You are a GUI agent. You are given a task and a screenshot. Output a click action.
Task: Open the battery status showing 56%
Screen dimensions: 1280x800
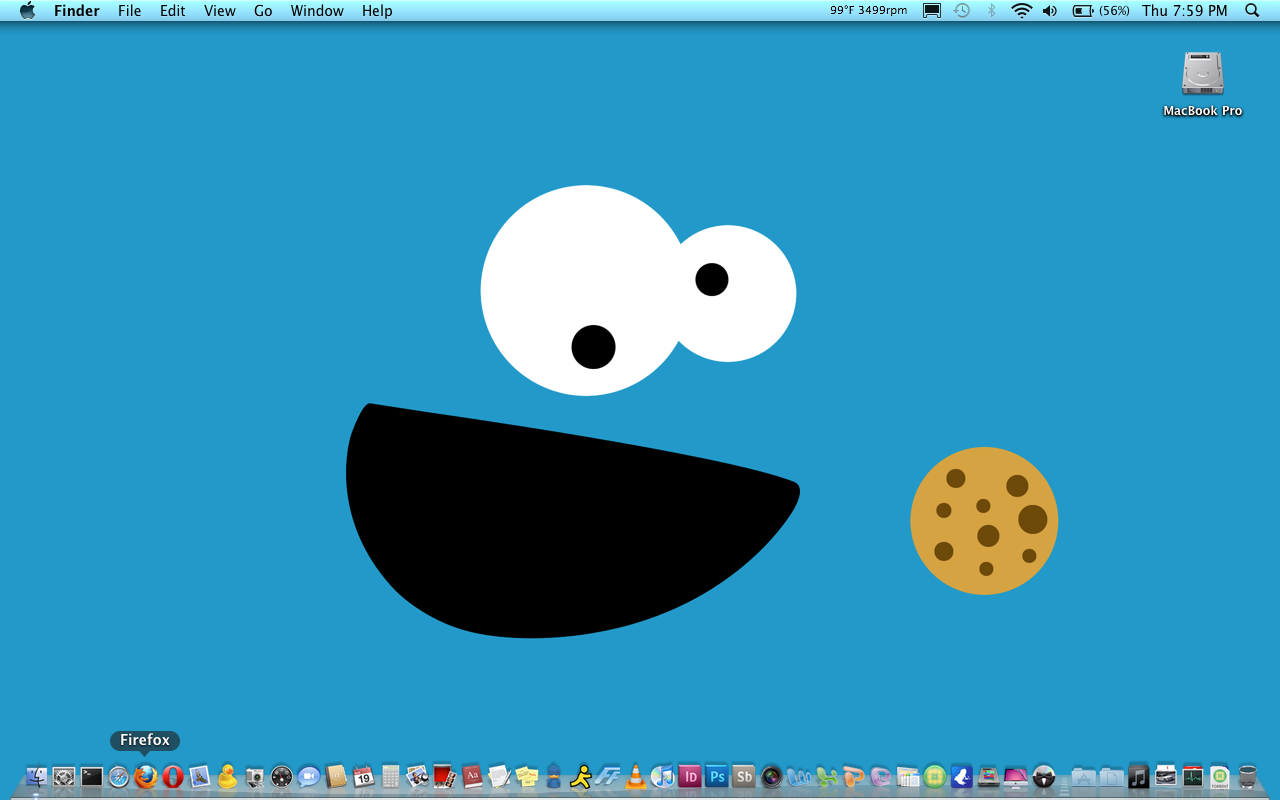pos(1101,10)
